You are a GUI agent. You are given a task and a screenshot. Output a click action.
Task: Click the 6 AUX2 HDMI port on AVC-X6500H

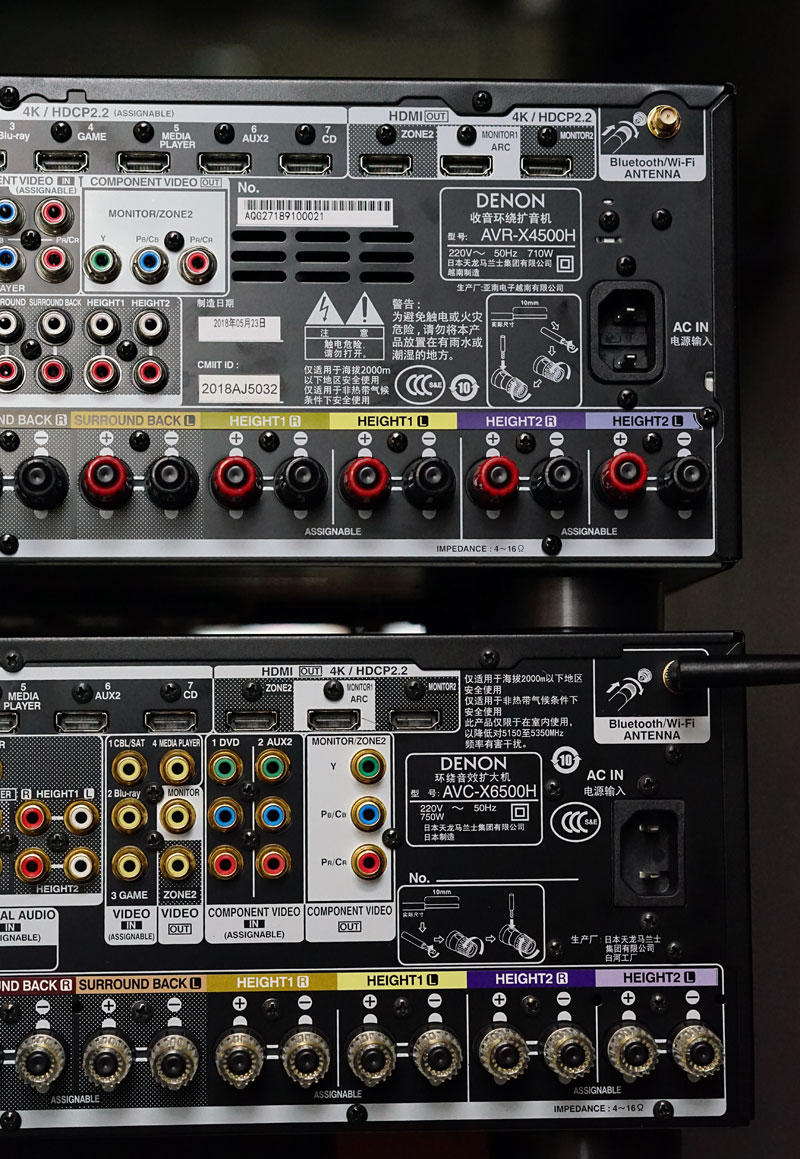[x=81, y=721]
